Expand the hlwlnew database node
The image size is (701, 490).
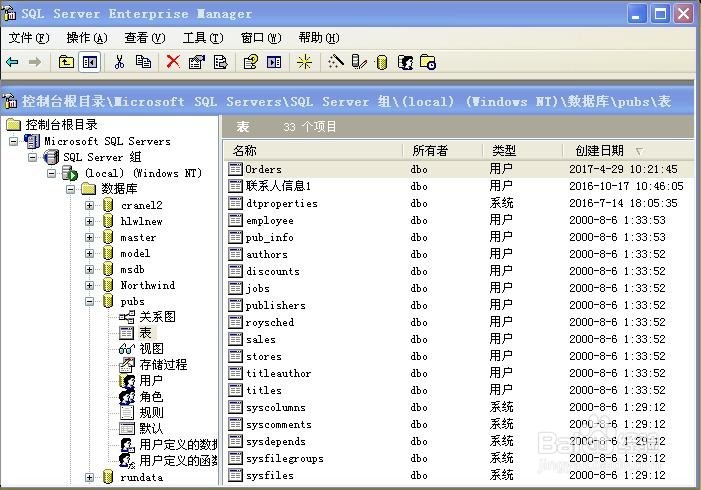click(x=89, y=221)
